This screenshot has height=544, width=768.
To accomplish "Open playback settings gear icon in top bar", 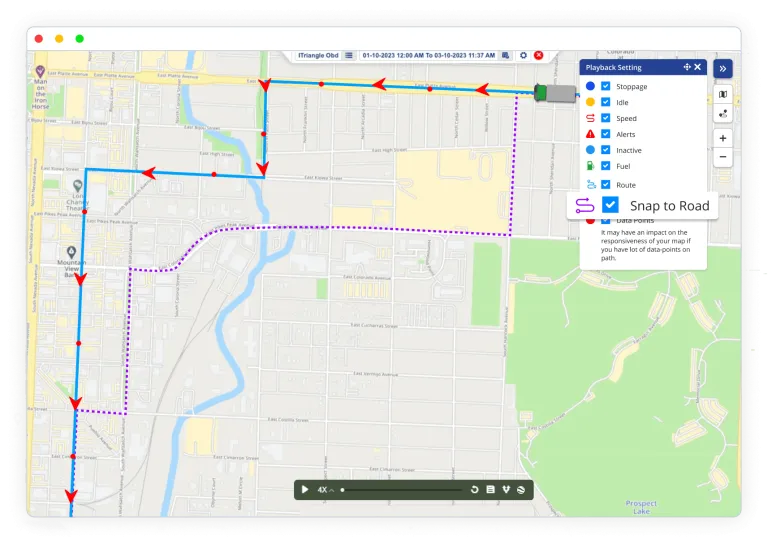I will [523, 55].
